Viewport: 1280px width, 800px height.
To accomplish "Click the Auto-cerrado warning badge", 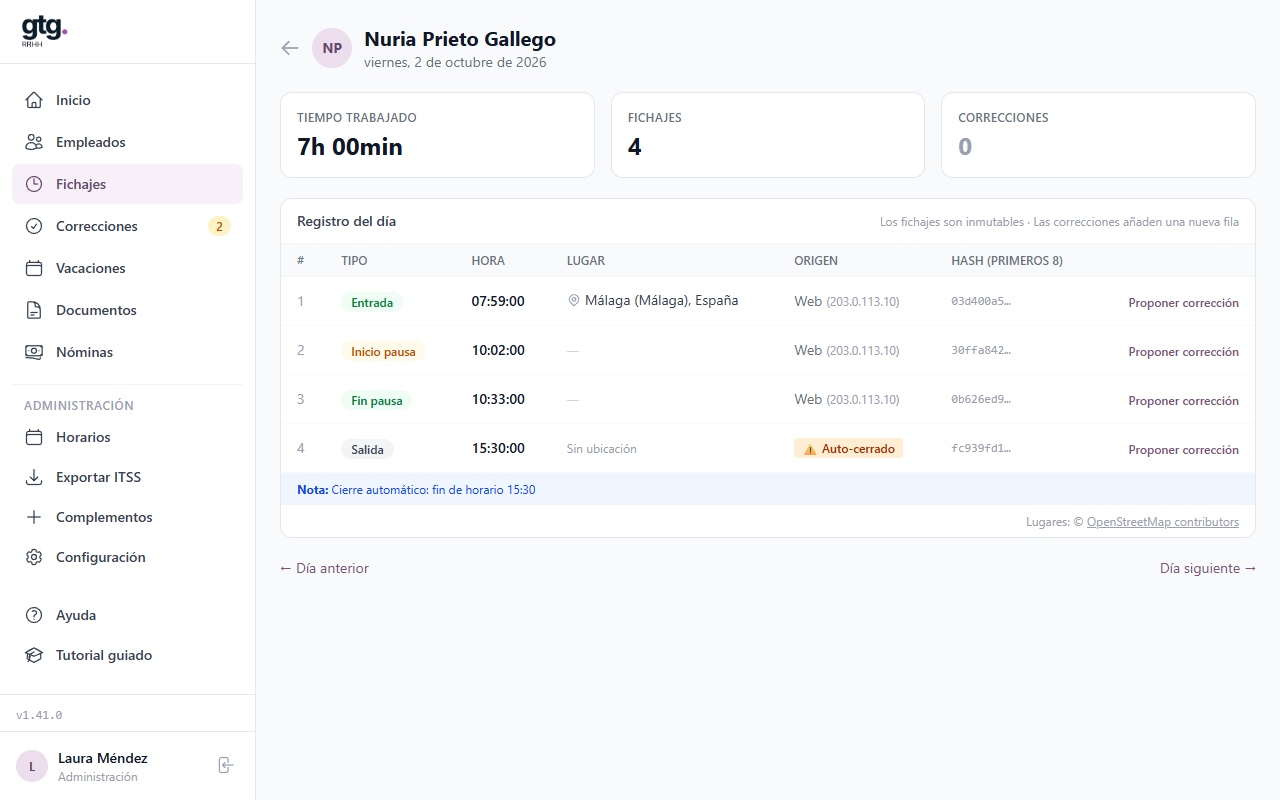I will click(x=848, y=448).
